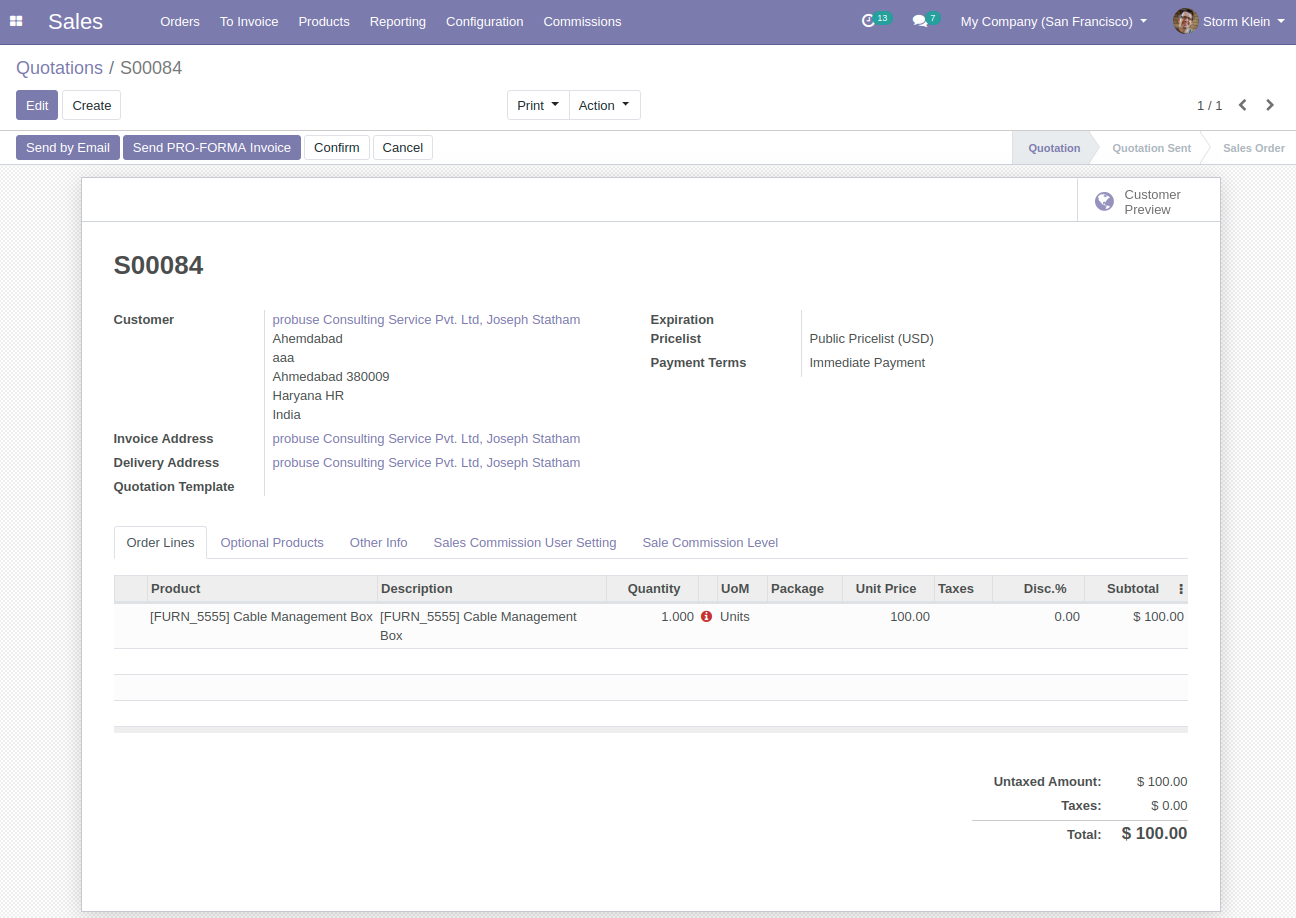Sort by Unit Price column header

coord(888,589)
